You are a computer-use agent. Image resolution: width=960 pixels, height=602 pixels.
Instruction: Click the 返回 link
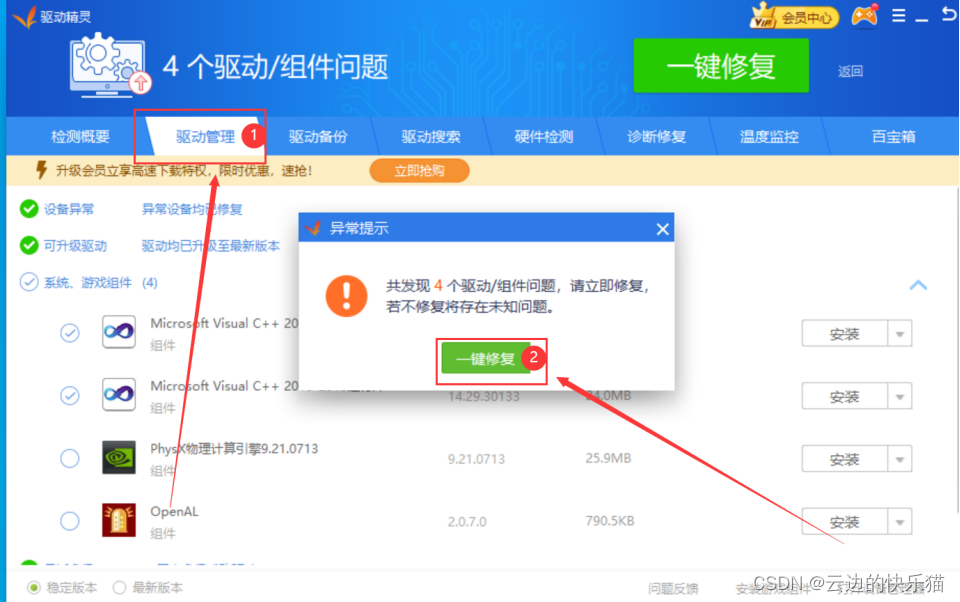tap(850, 71)
